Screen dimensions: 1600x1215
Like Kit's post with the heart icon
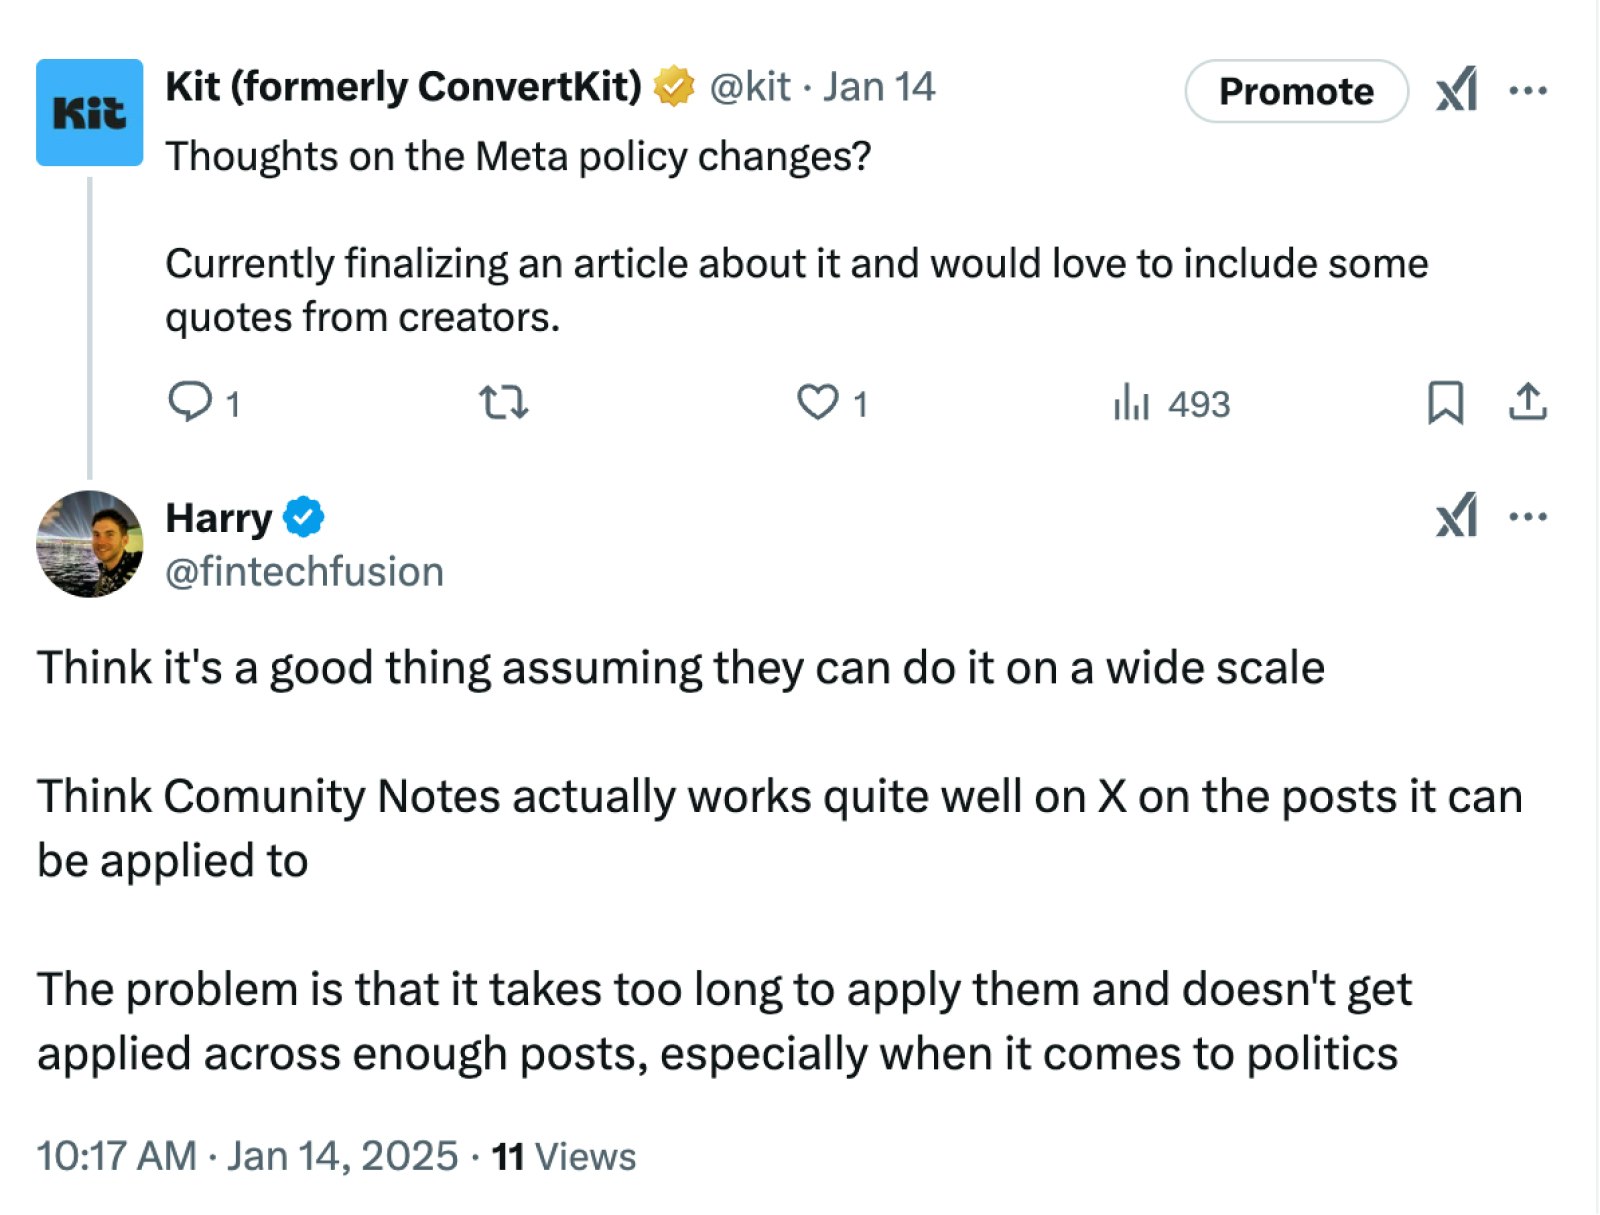(817, 402)
